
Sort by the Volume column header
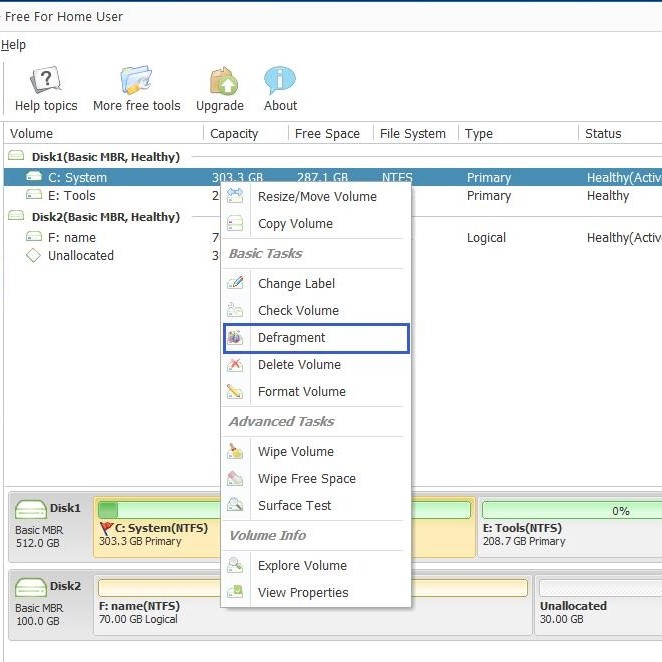coord(103,133)
